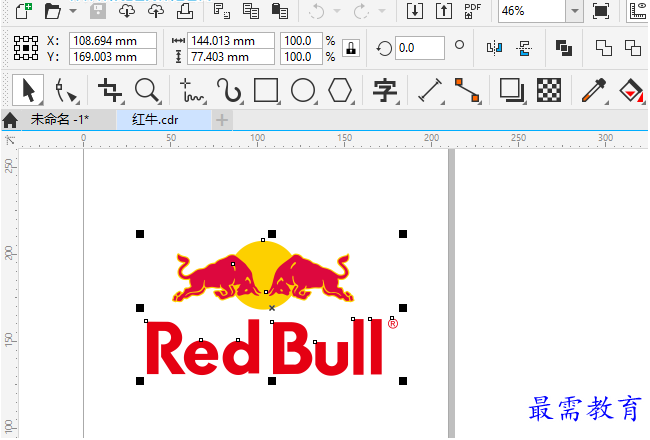The width and height of the screenshot is (650, 440).
Task: Undo the last action
Action: [x=317, y=11]
